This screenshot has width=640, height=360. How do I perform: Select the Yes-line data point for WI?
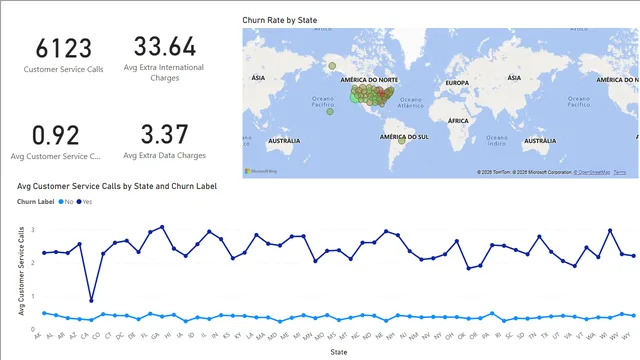point(610,231)
